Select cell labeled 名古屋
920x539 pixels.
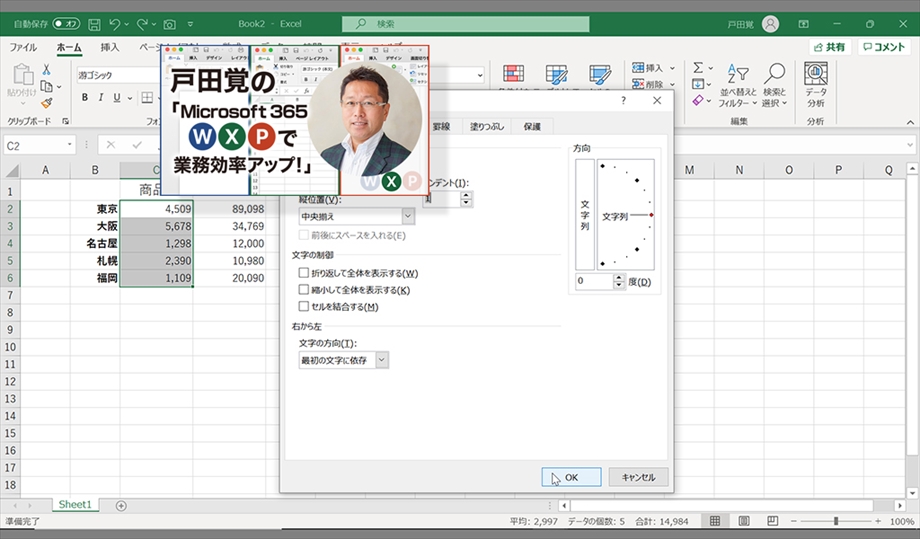tap(95, 243)
